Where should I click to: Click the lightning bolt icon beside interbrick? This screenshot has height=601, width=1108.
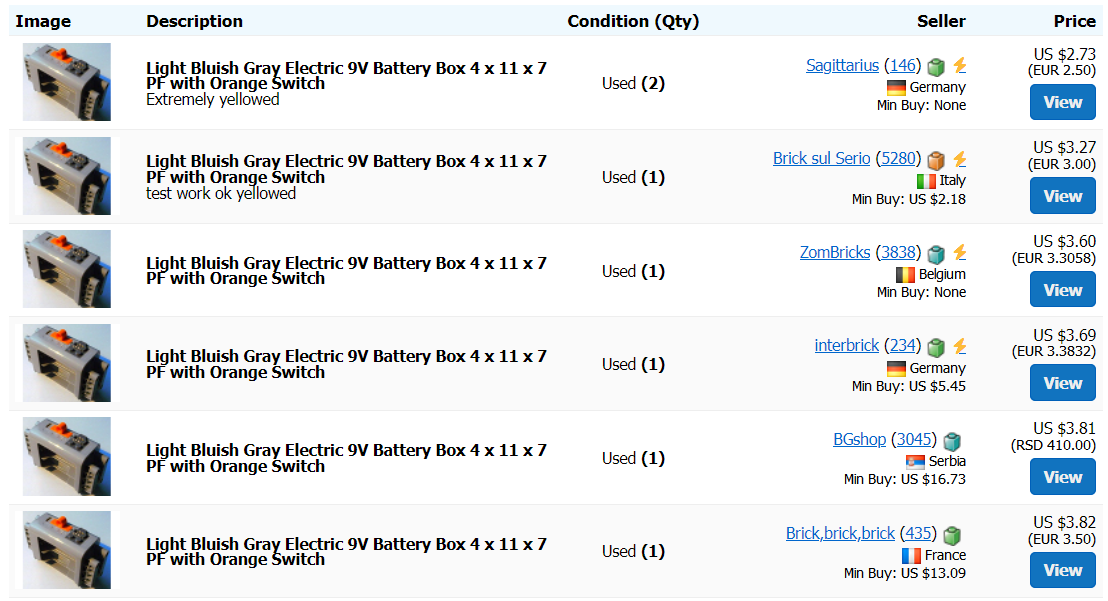click(960, 346)
